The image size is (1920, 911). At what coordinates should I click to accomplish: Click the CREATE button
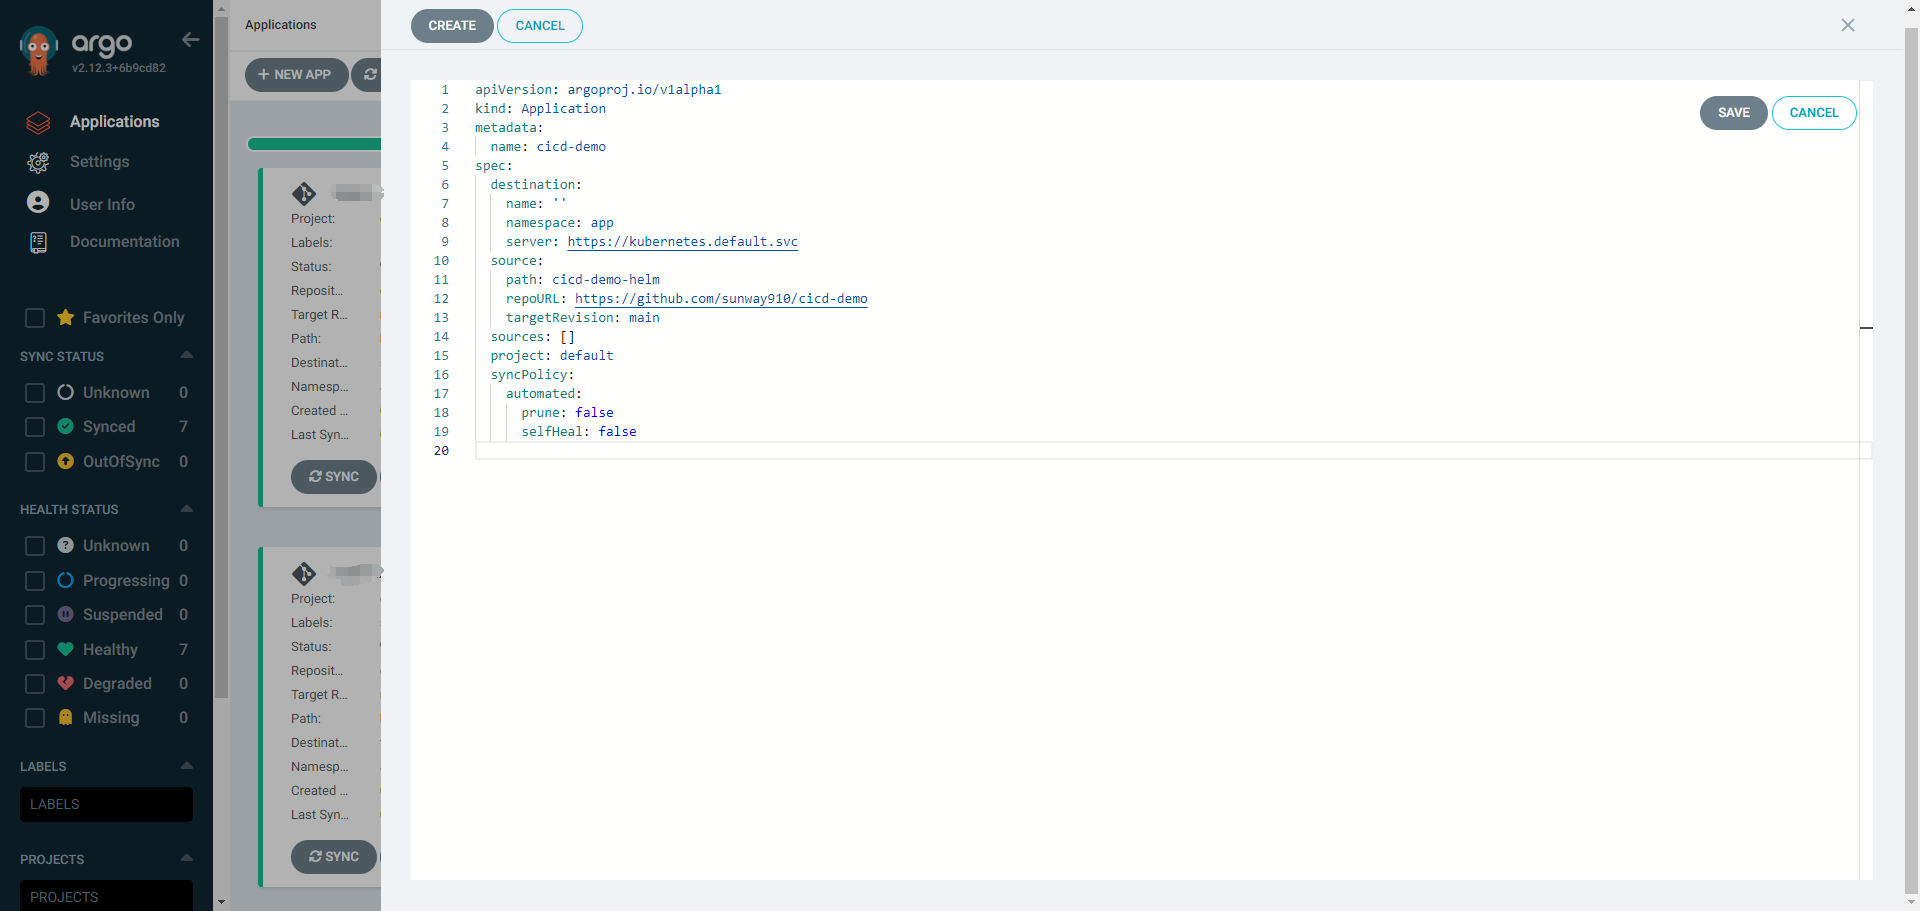[x=452, y=26]
